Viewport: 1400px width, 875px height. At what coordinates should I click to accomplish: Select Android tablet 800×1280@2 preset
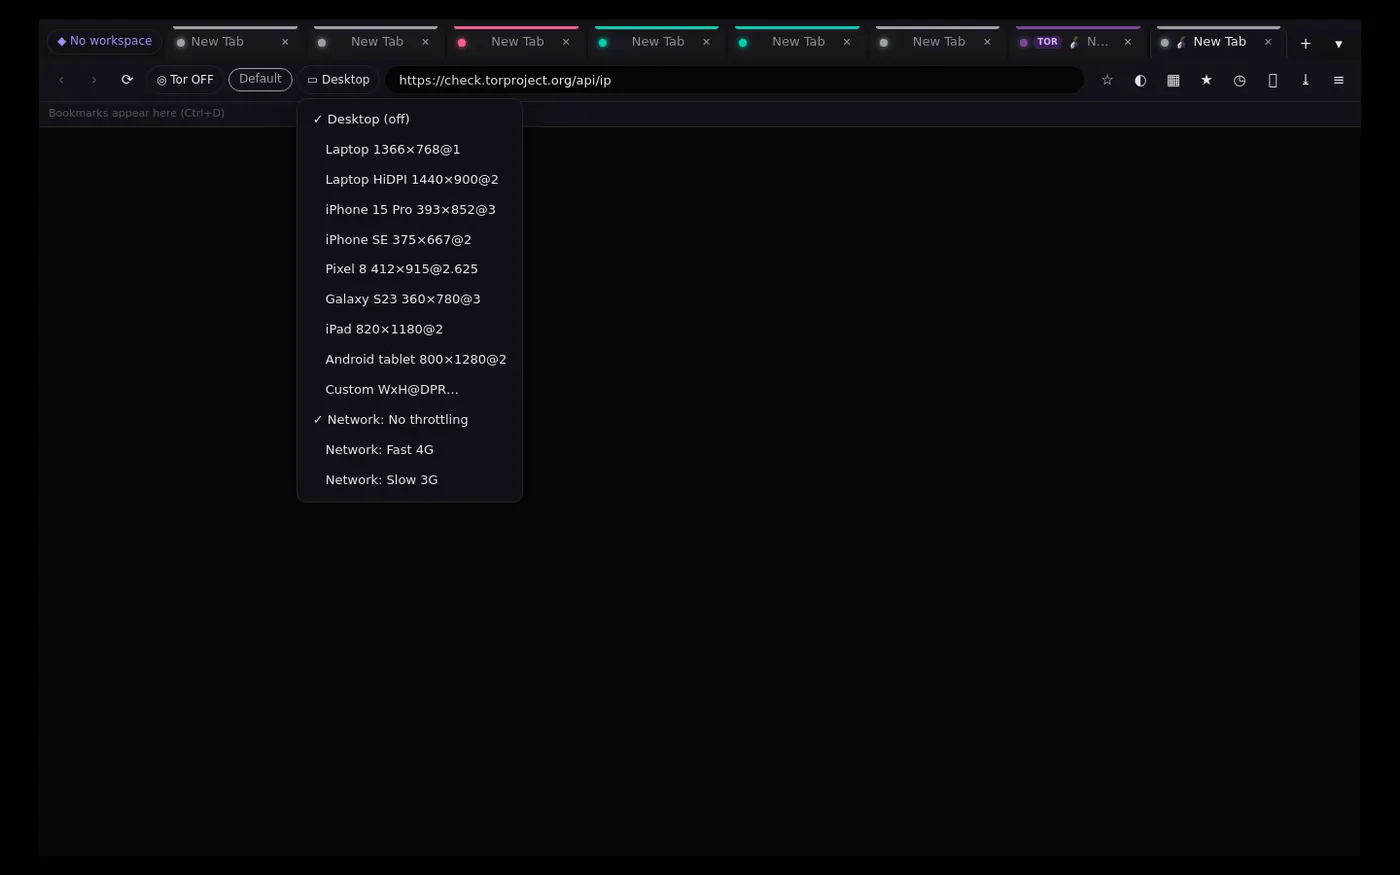pyautogui.click(x=410, y=359)
